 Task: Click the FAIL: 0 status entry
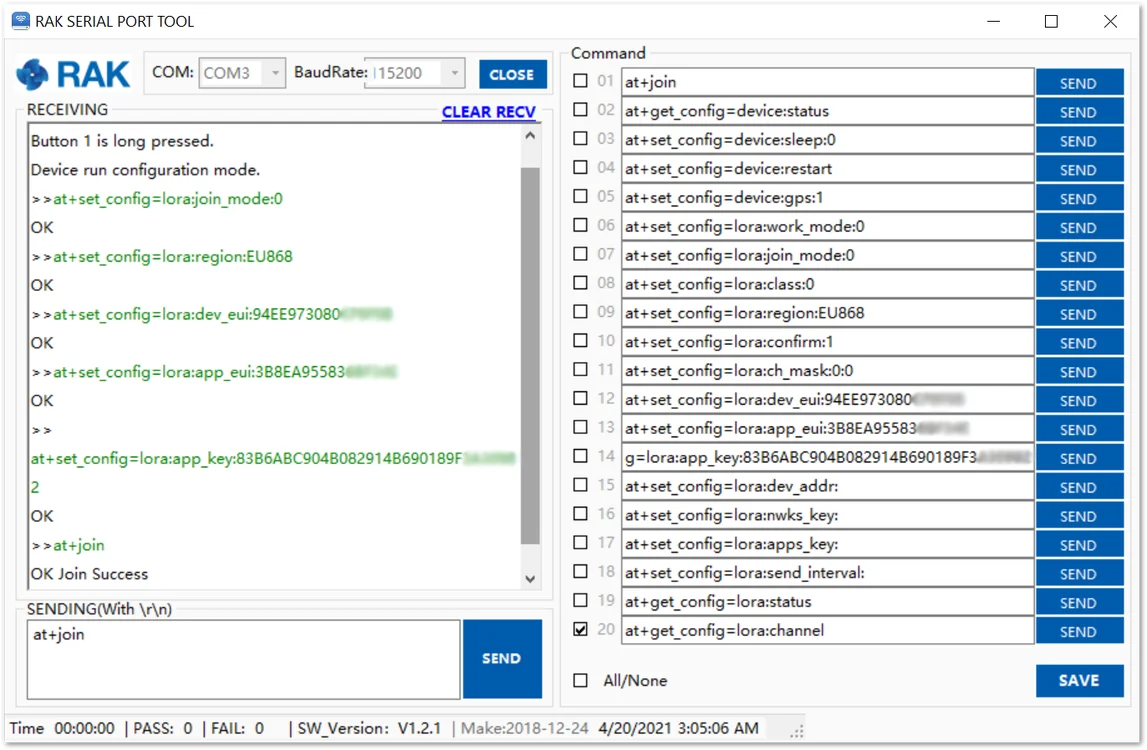click(x=238, y=729)
